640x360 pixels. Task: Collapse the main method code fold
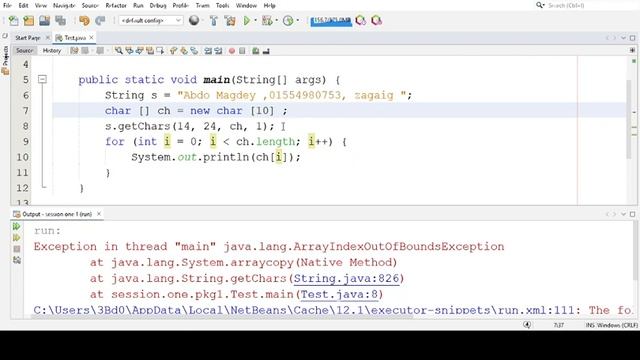42,79
